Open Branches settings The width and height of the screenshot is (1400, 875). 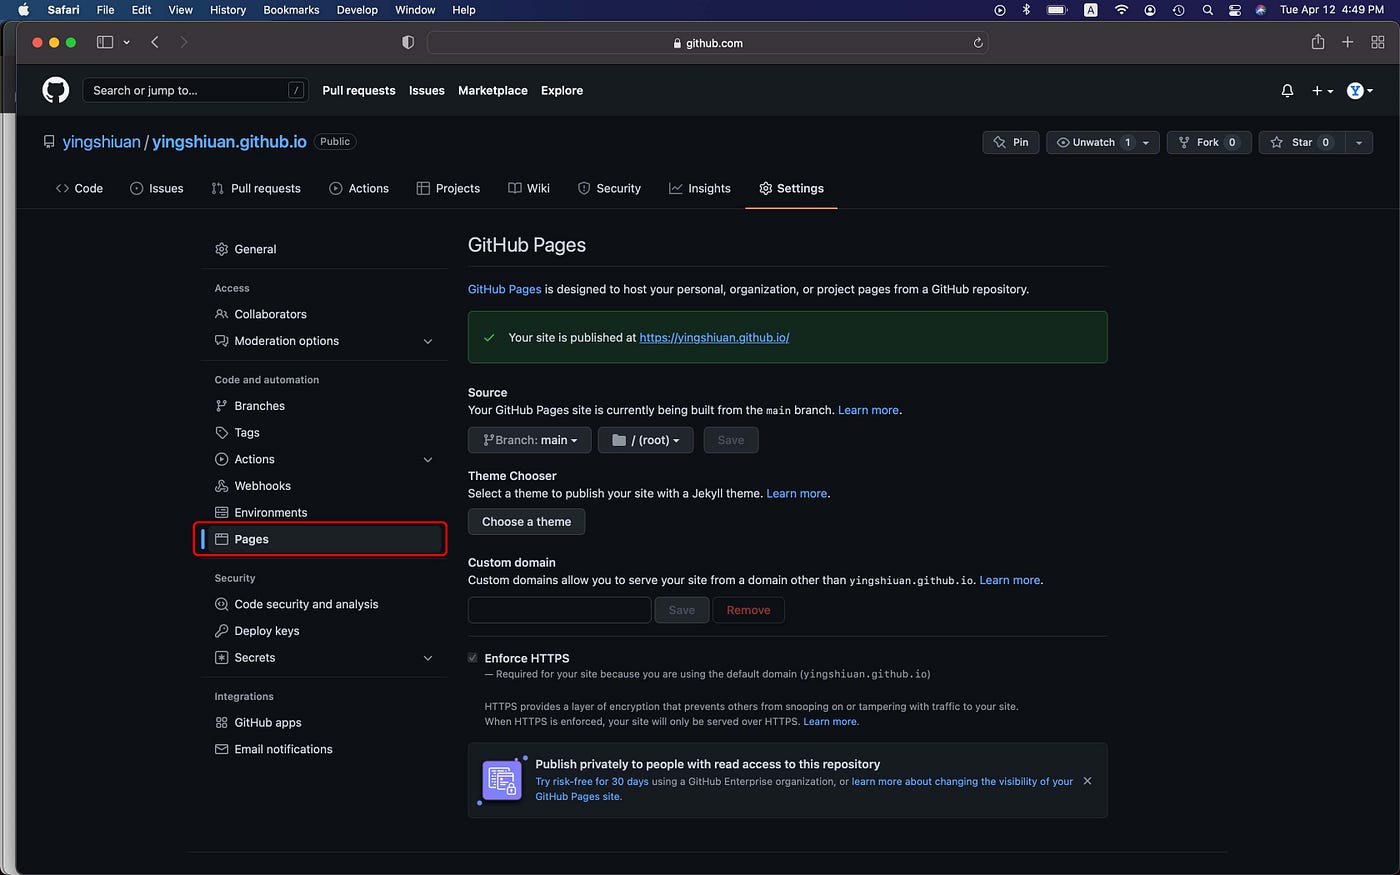pos(322,406)
